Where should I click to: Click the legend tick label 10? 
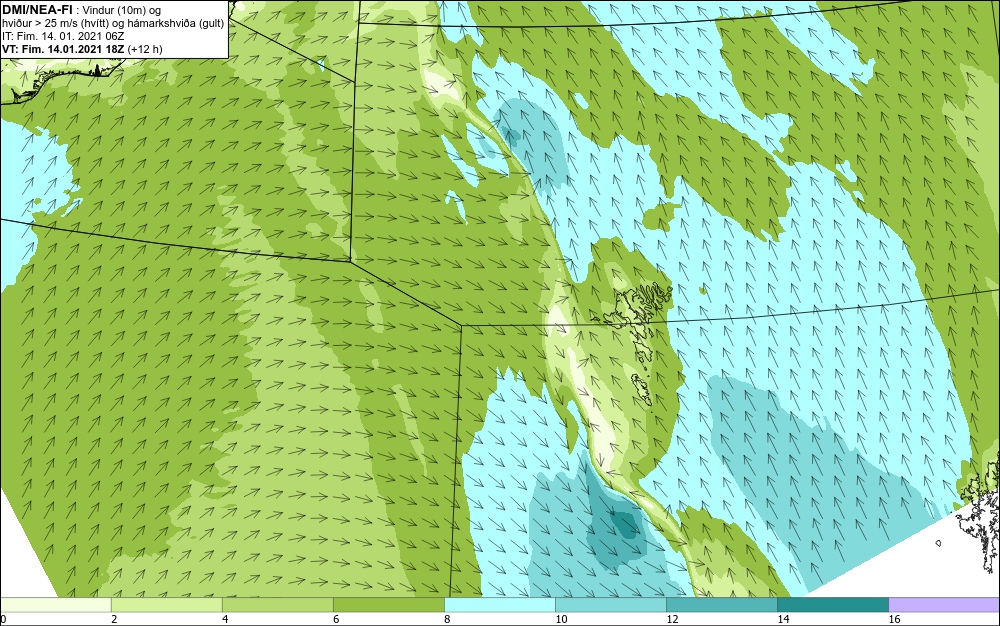pyautogui.click(x=561, y=619)
